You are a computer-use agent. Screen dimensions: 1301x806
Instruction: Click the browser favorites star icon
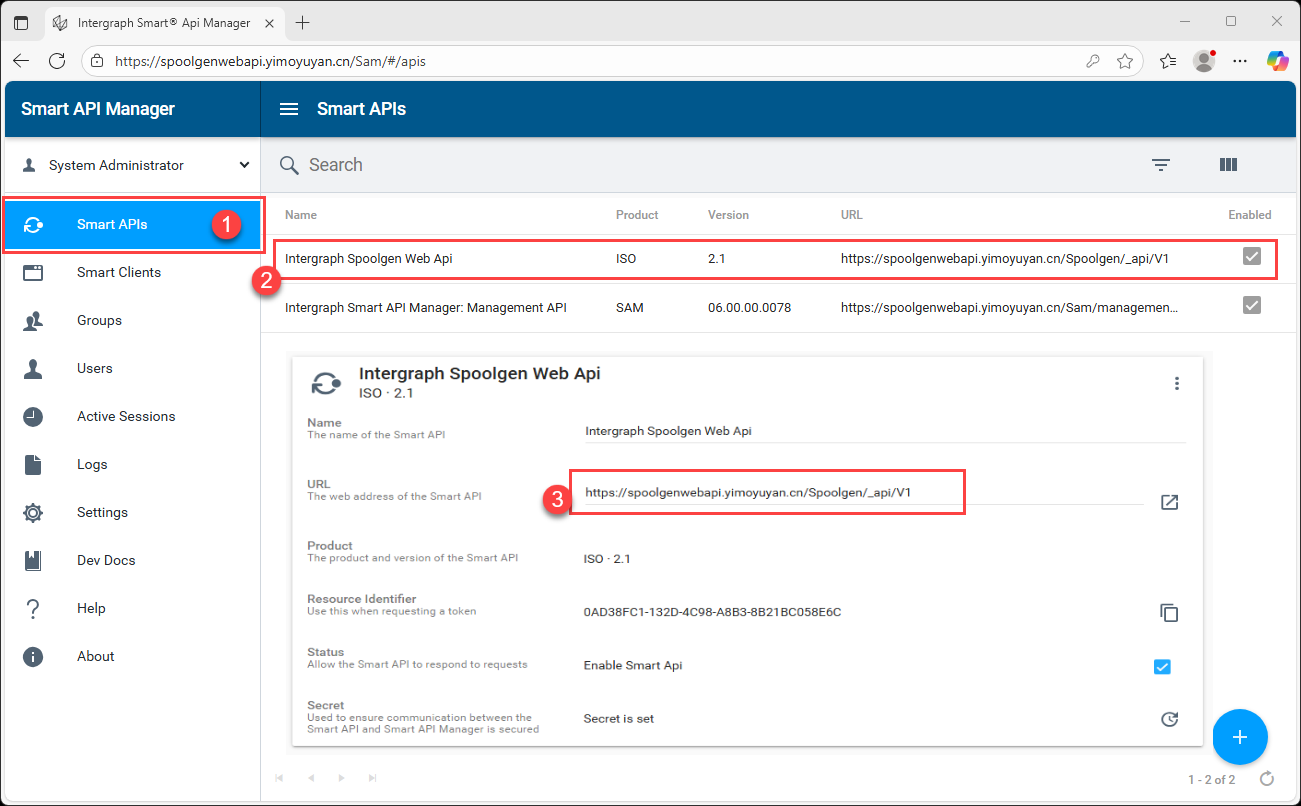[x=1124, y=61]
